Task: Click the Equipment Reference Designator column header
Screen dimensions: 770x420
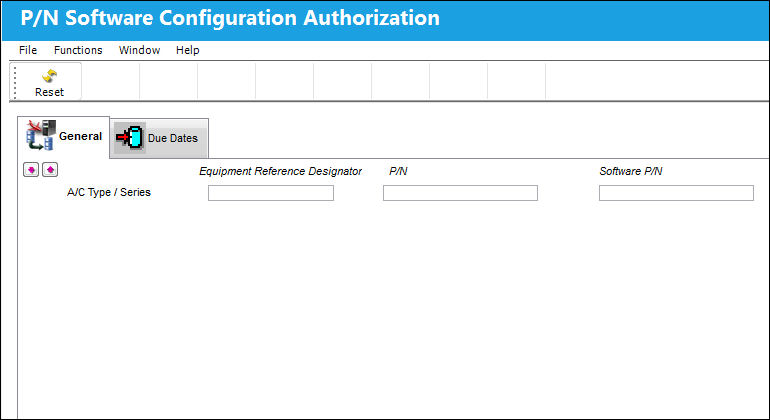Action: [x=280, y=171]
